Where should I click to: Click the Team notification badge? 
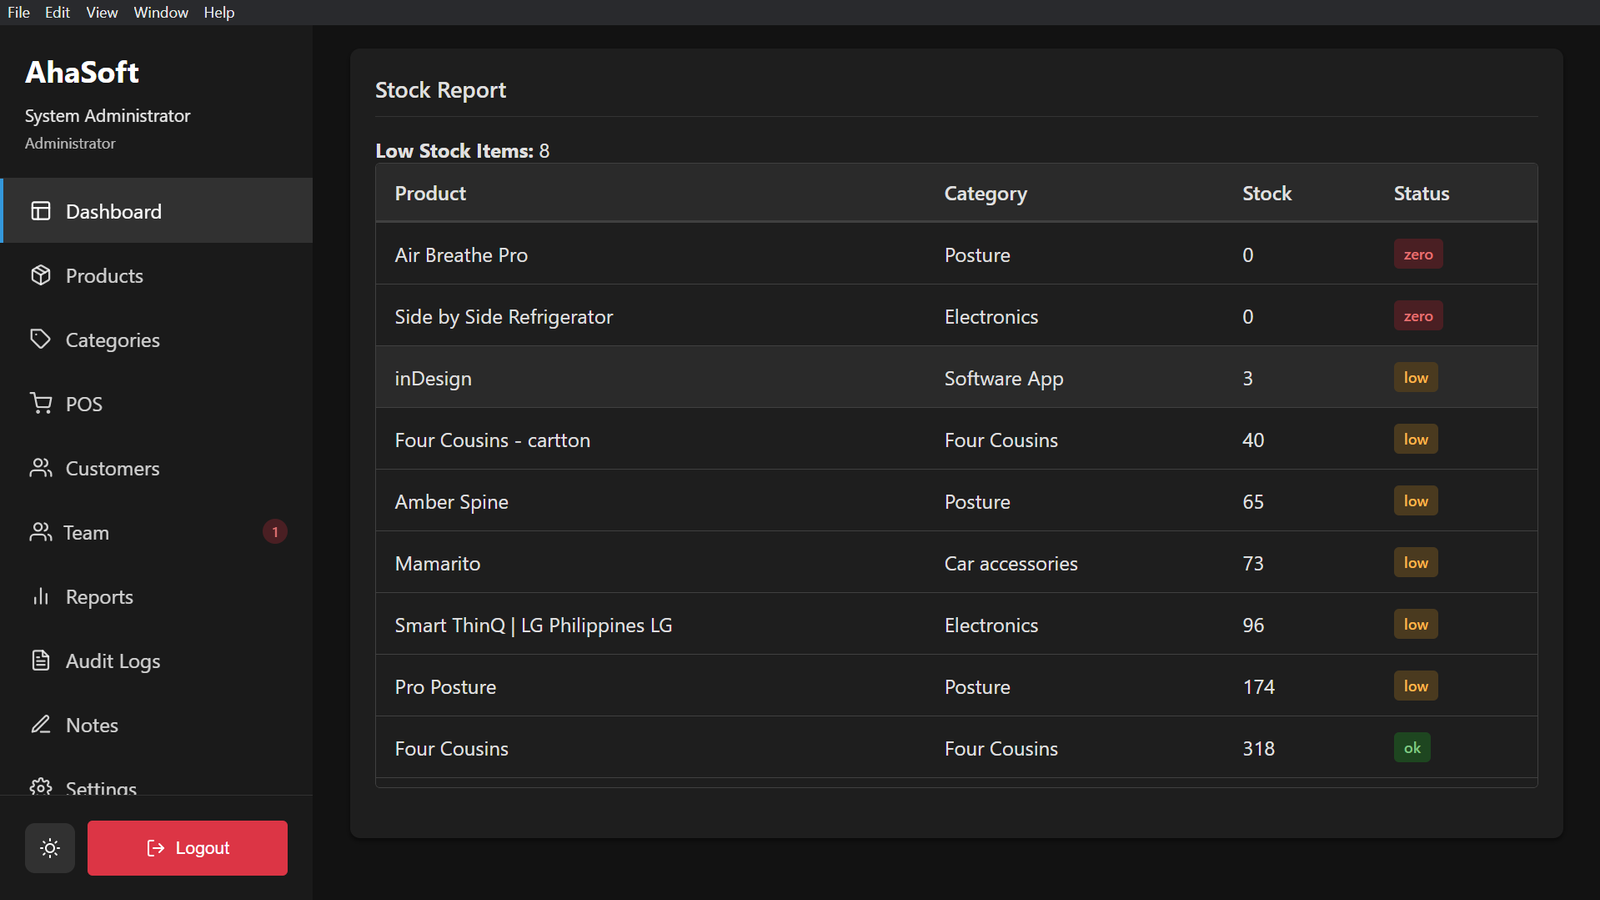[x=275, y=531]
